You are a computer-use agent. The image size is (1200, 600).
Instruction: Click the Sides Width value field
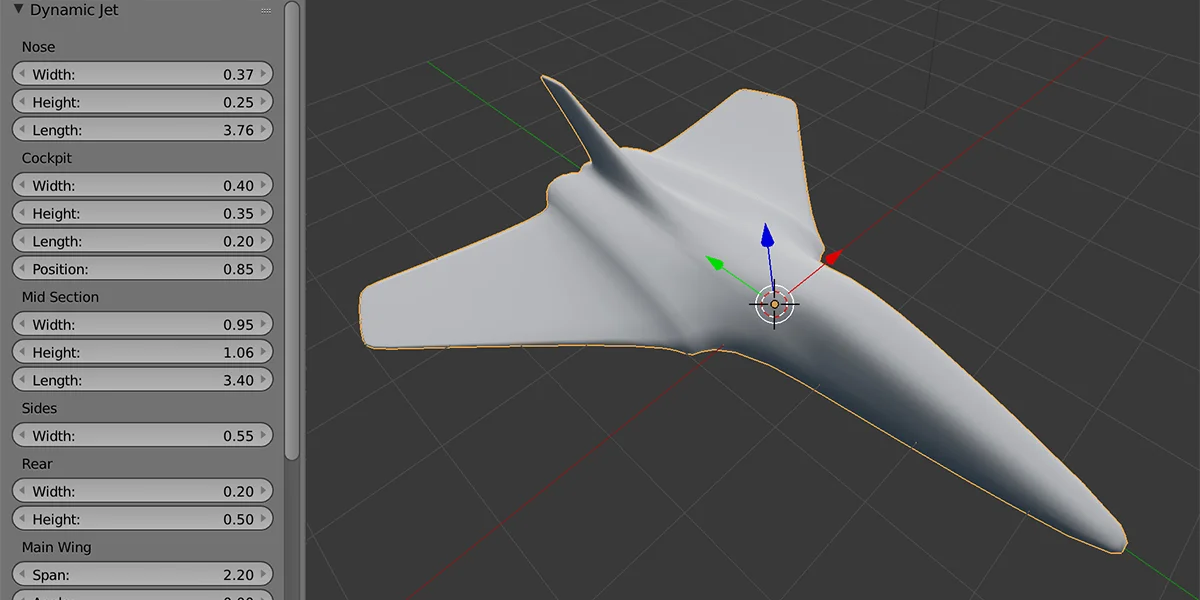pyautogui.click(x=142, y=435)
